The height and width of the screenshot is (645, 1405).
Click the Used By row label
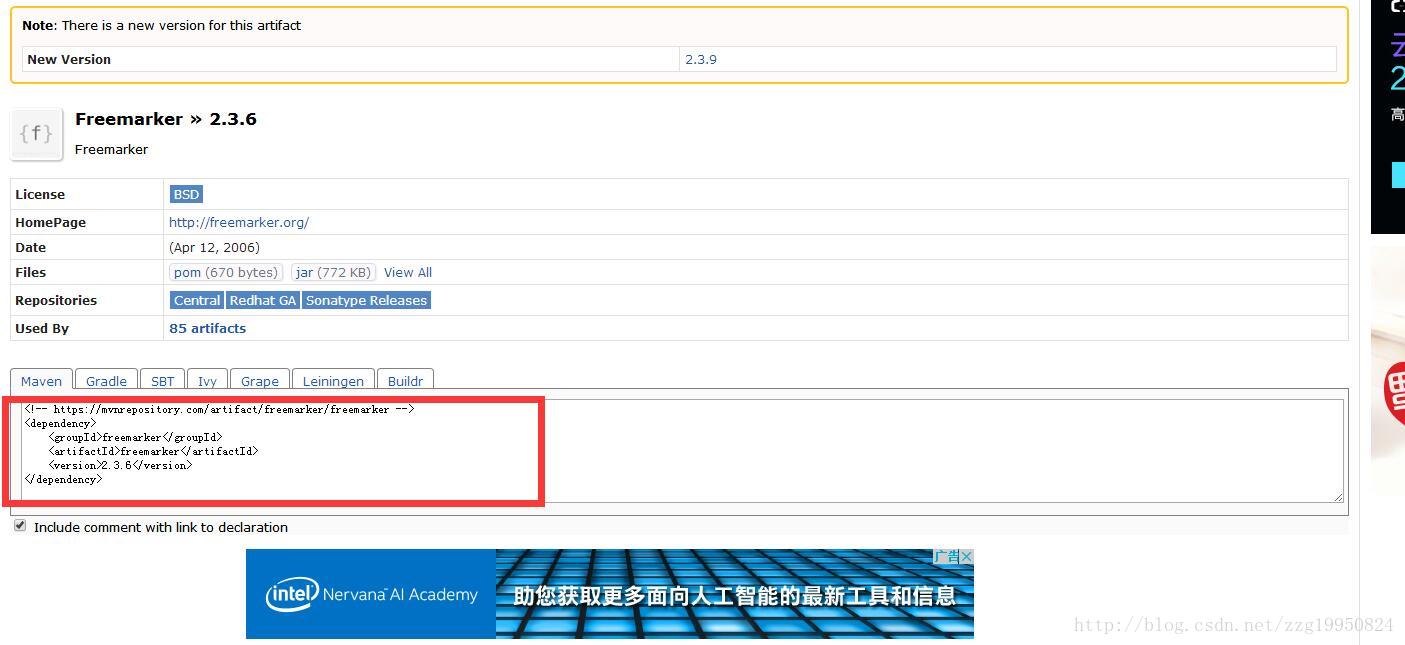click(x=42, y=328)
